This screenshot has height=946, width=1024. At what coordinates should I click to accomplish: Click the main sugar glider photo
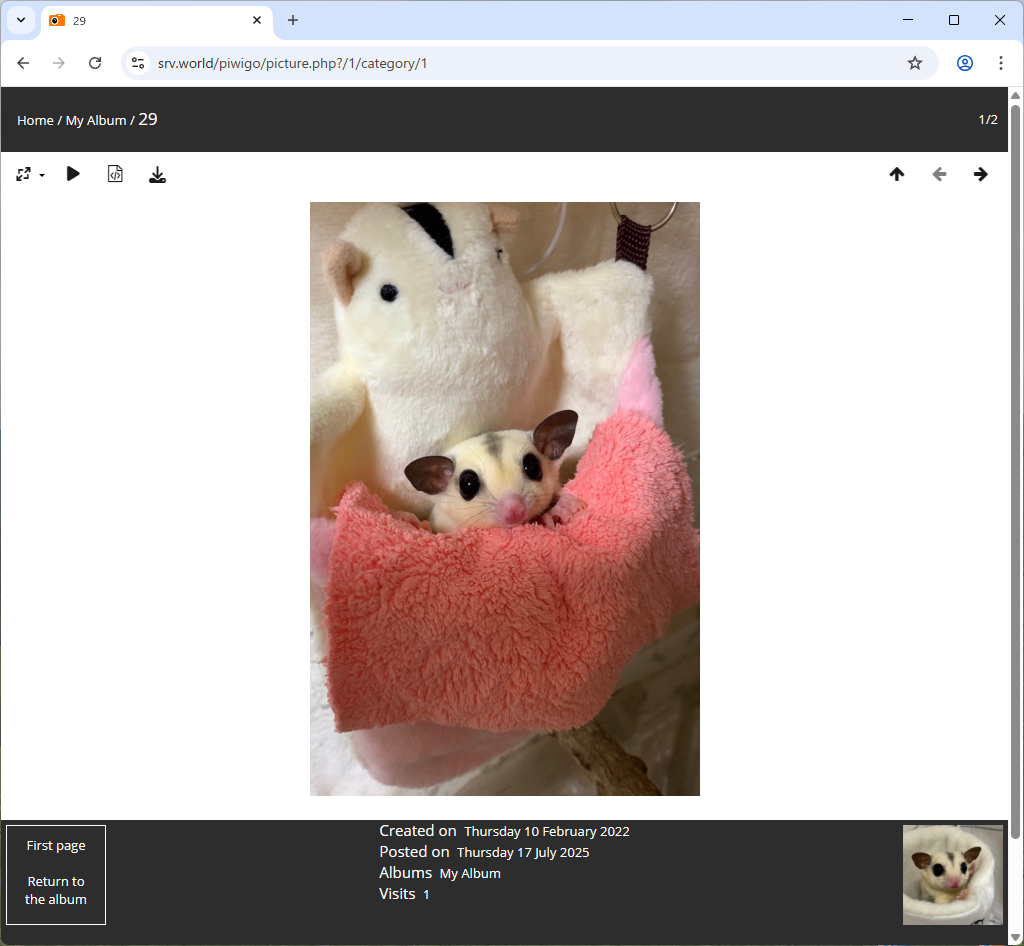pyautogui.click(x=505, y=499)
